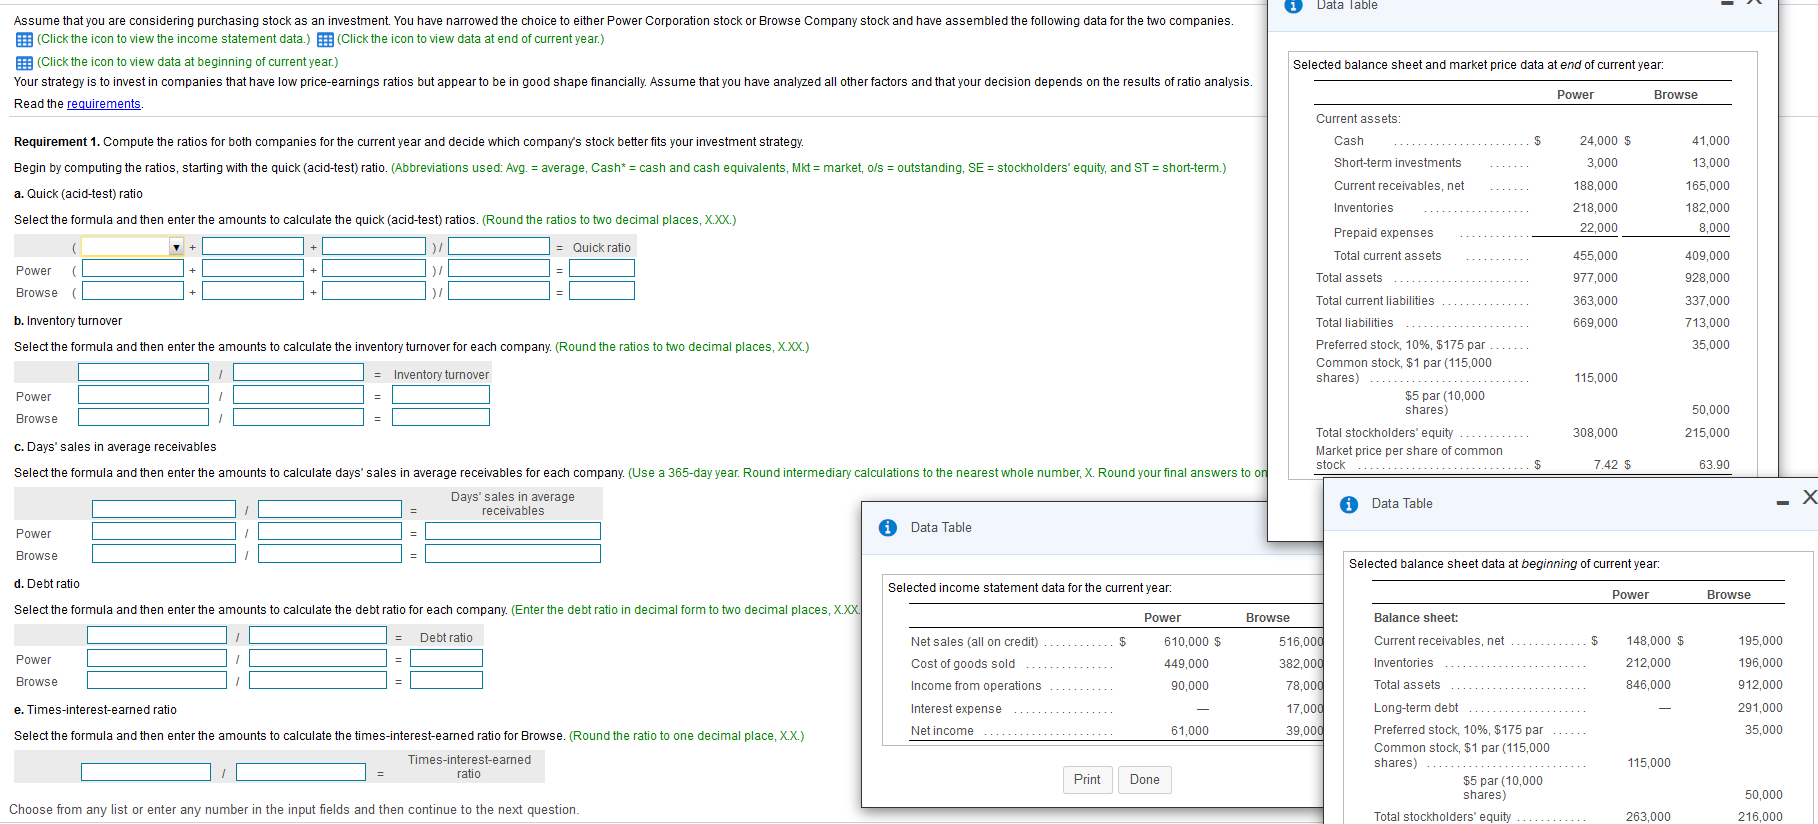Select days' sales formula numerator field
1818x824 pixels.
pyautogui.click(x=164, y=509)
